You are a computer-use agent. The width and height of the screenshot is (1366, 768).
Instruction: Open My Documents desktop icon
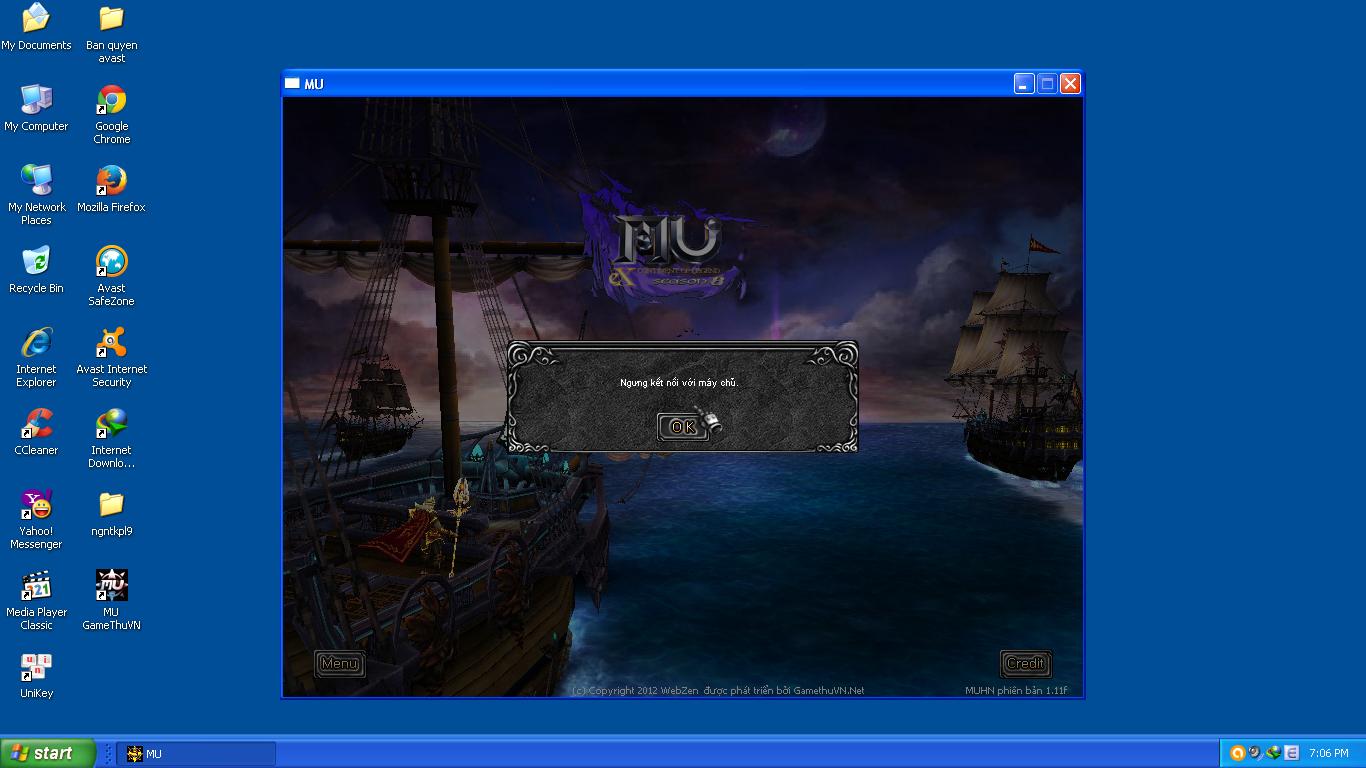[x=36, y=27]
